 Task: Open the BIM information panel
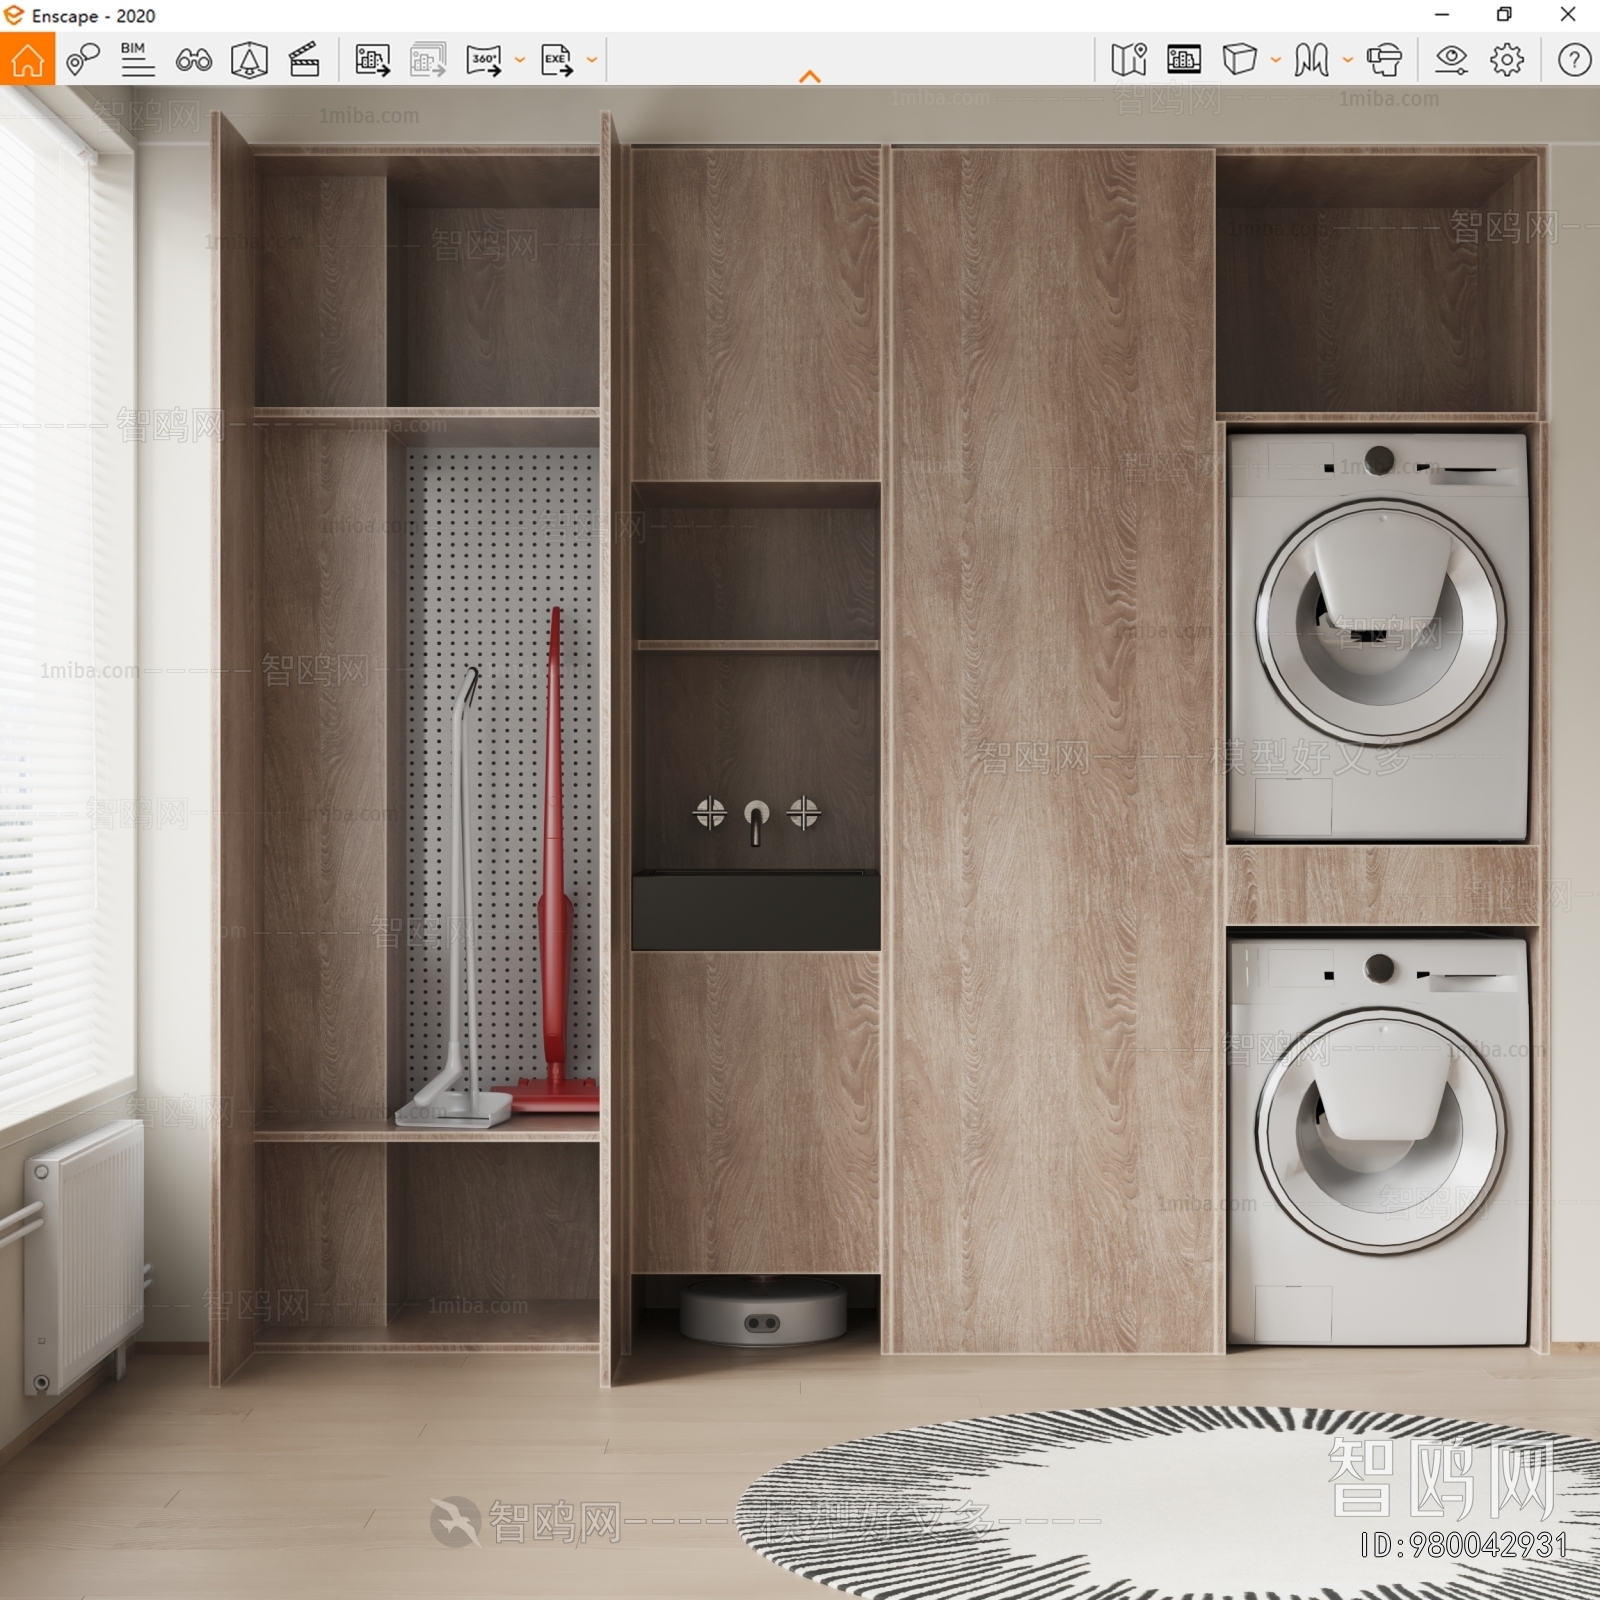(x=137, y=59)
